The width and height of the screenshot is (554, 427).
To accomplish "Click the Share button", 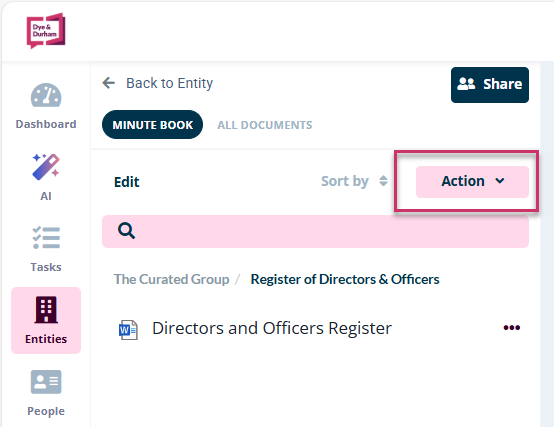I will click(490, 85).
